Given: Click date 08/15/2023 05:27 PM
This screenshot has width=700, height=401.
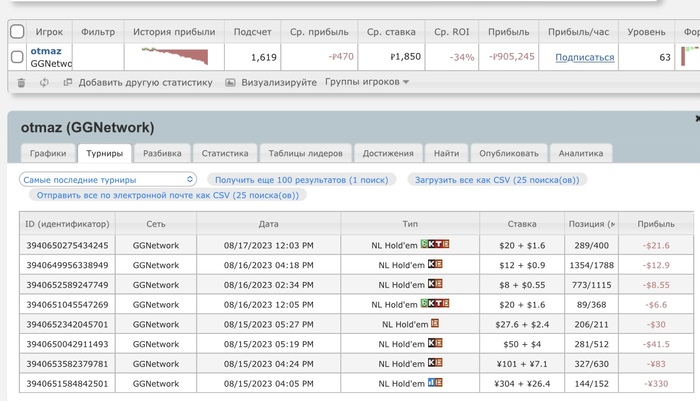Looking at the screenshot, I should pos(268,324).
